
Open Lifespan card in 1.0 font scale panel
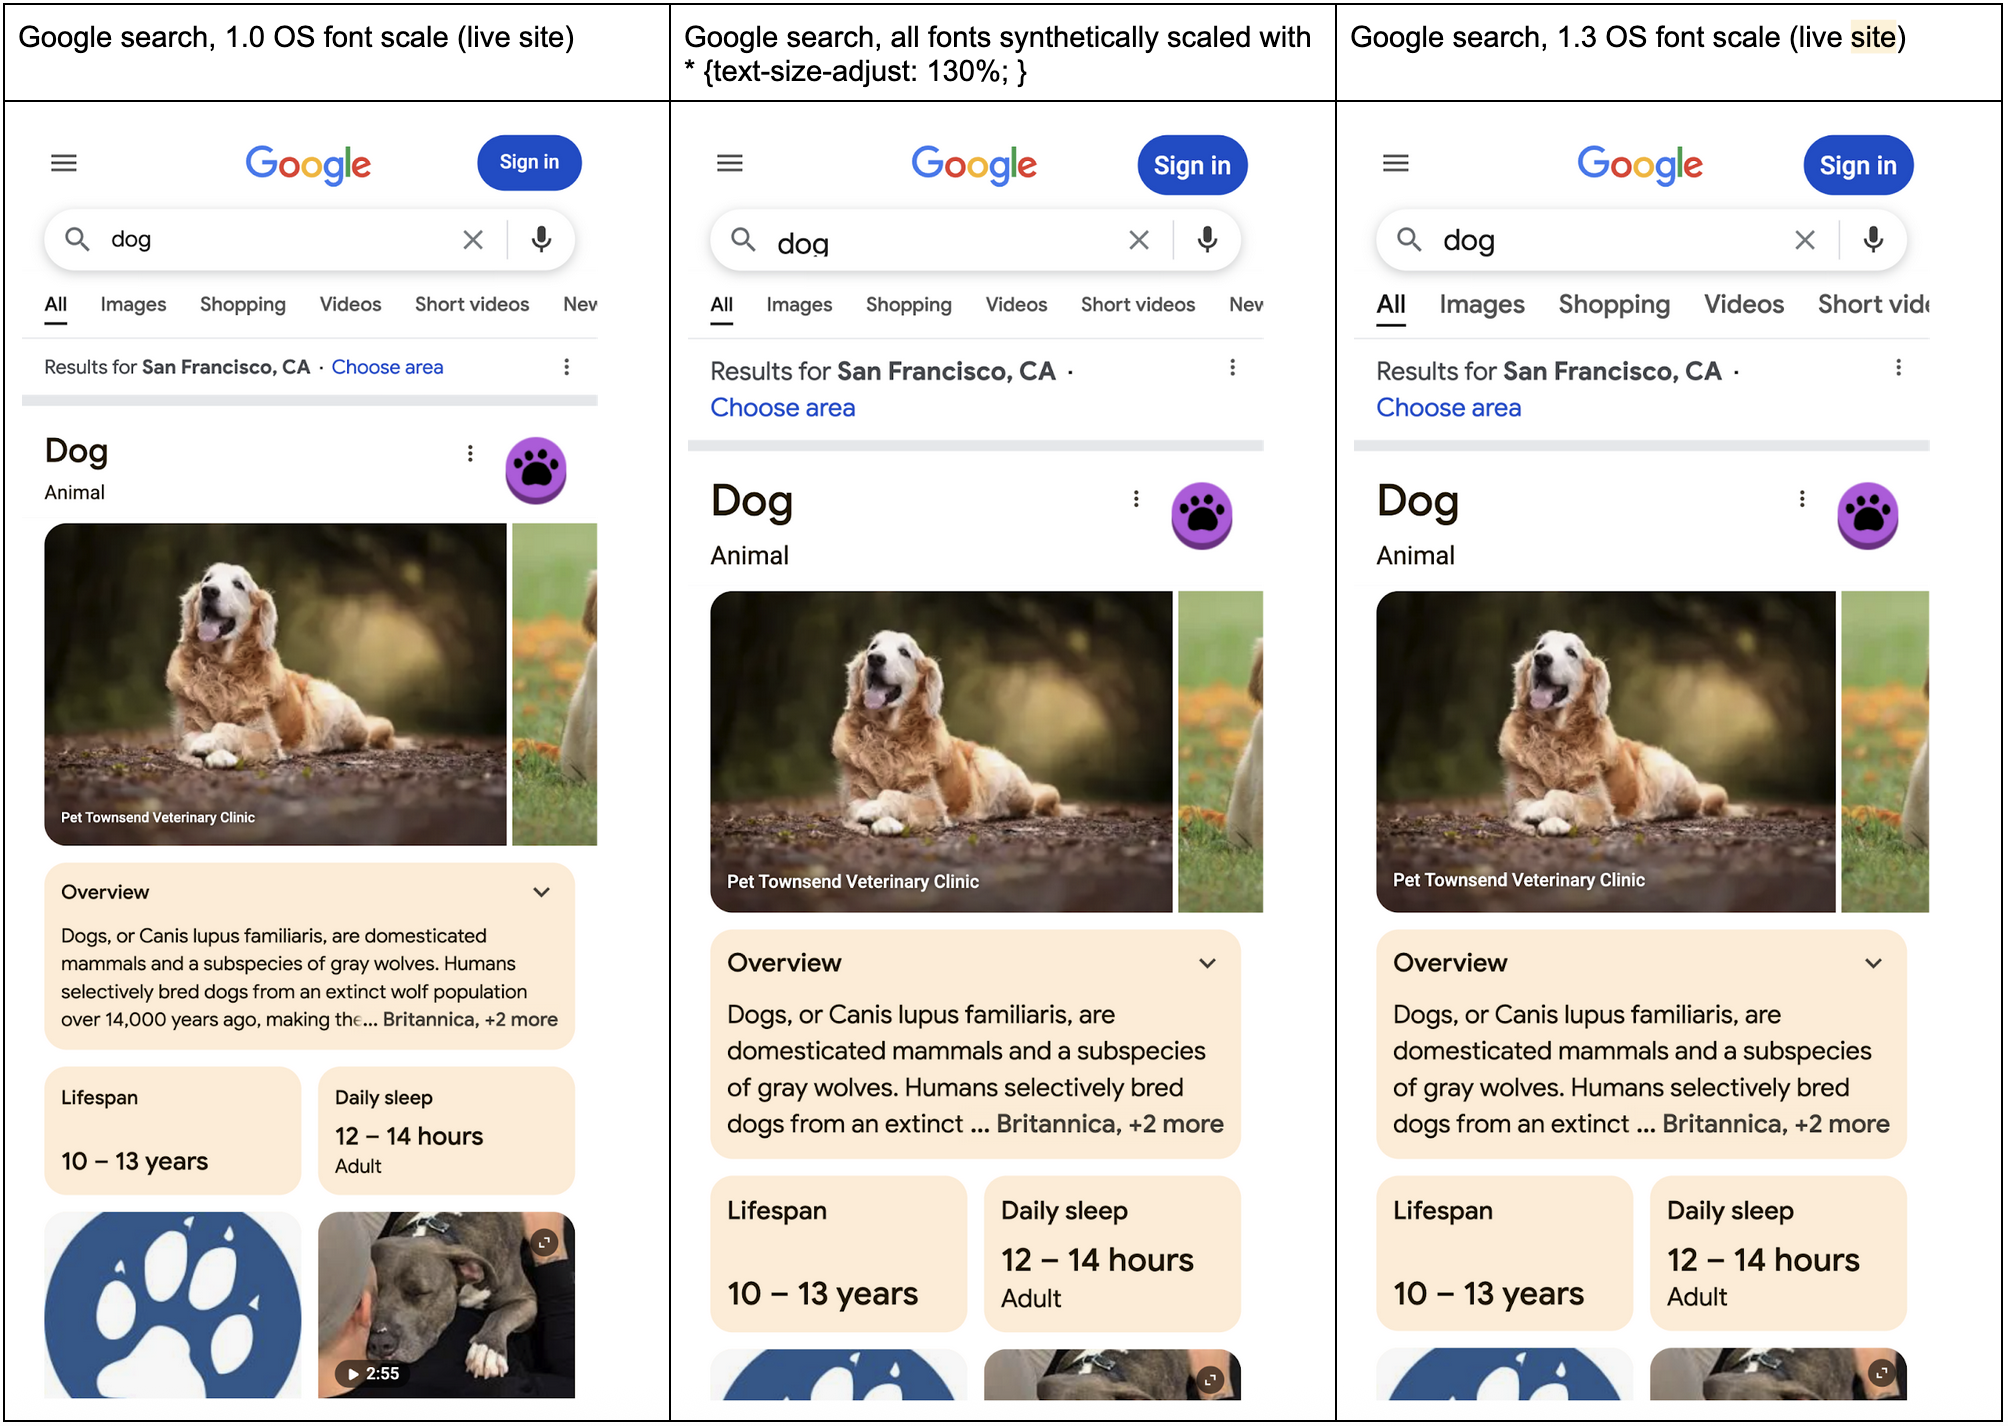pos(173,1130)
